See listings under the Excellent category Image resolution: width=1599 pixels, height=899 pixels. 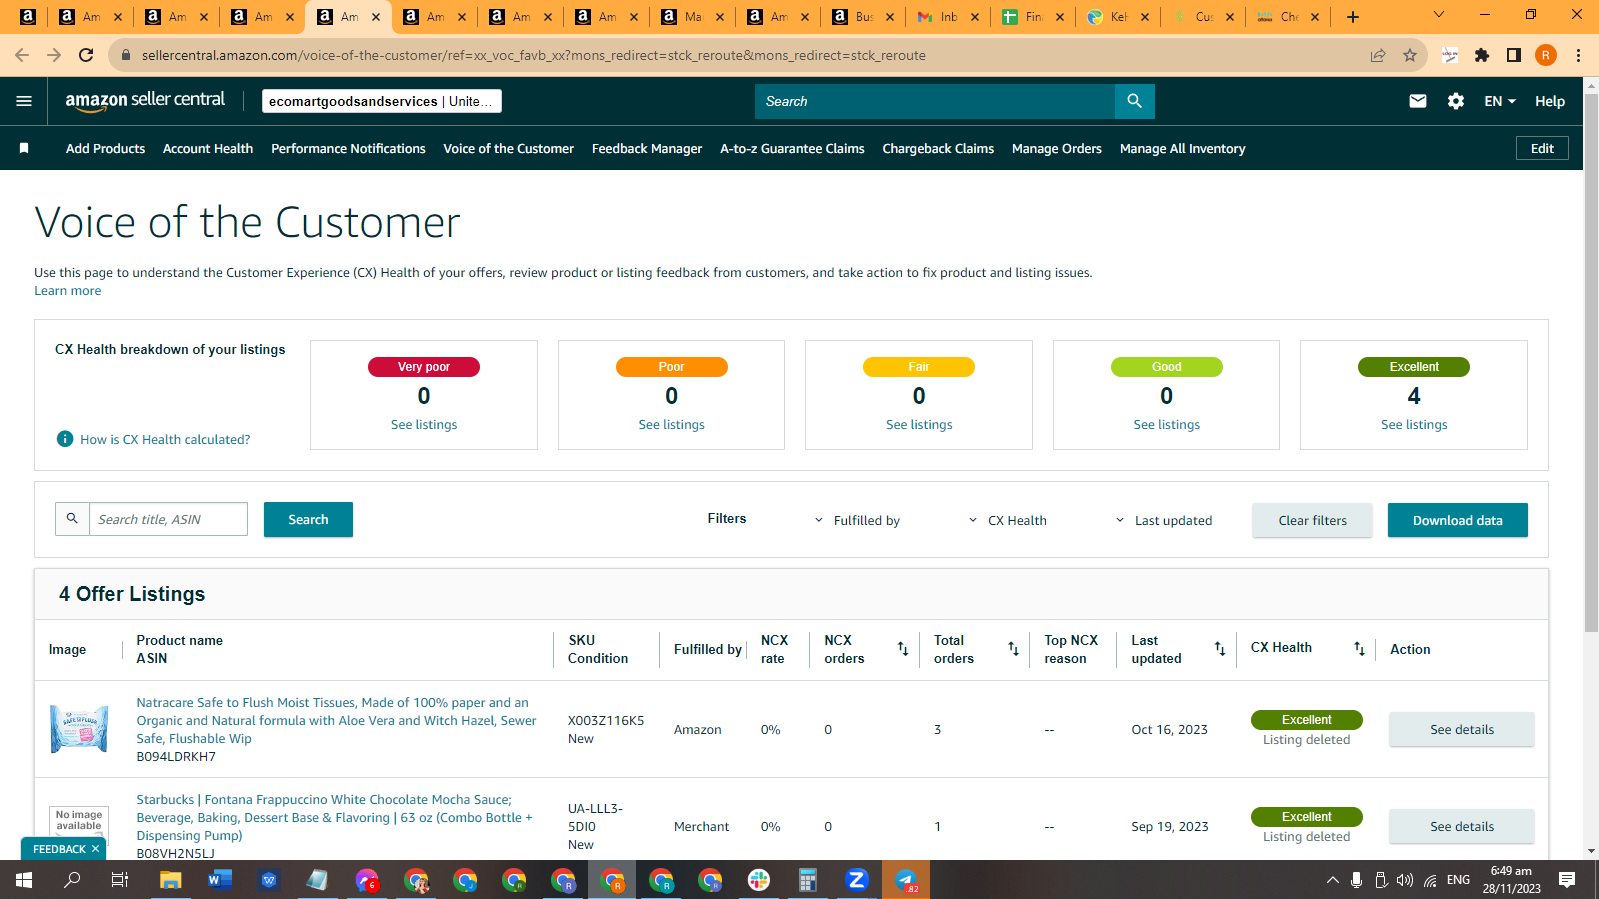tap(1414, 425)
